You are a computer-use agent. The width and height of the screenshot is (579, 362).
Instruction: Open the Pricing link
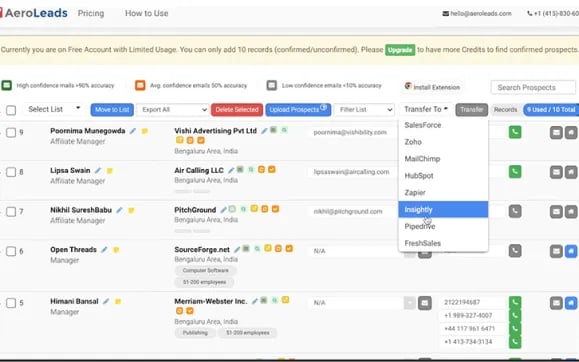coord(91,13)
